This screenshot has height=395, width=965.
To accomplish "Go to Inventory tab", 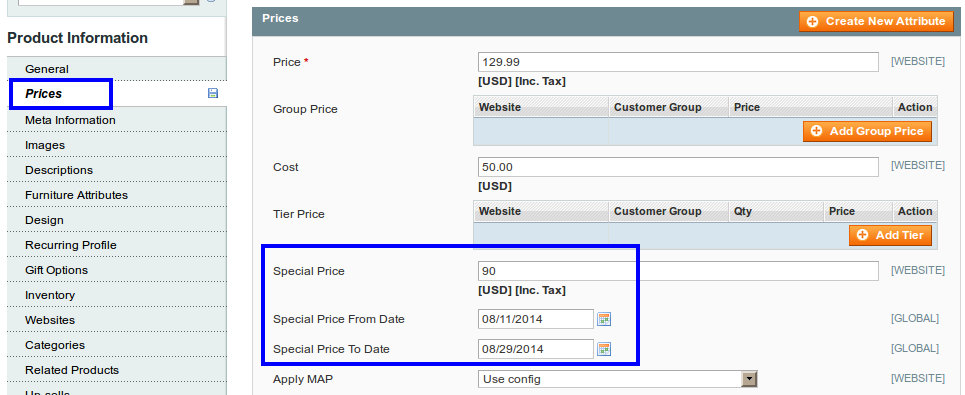I will (117, 295).
